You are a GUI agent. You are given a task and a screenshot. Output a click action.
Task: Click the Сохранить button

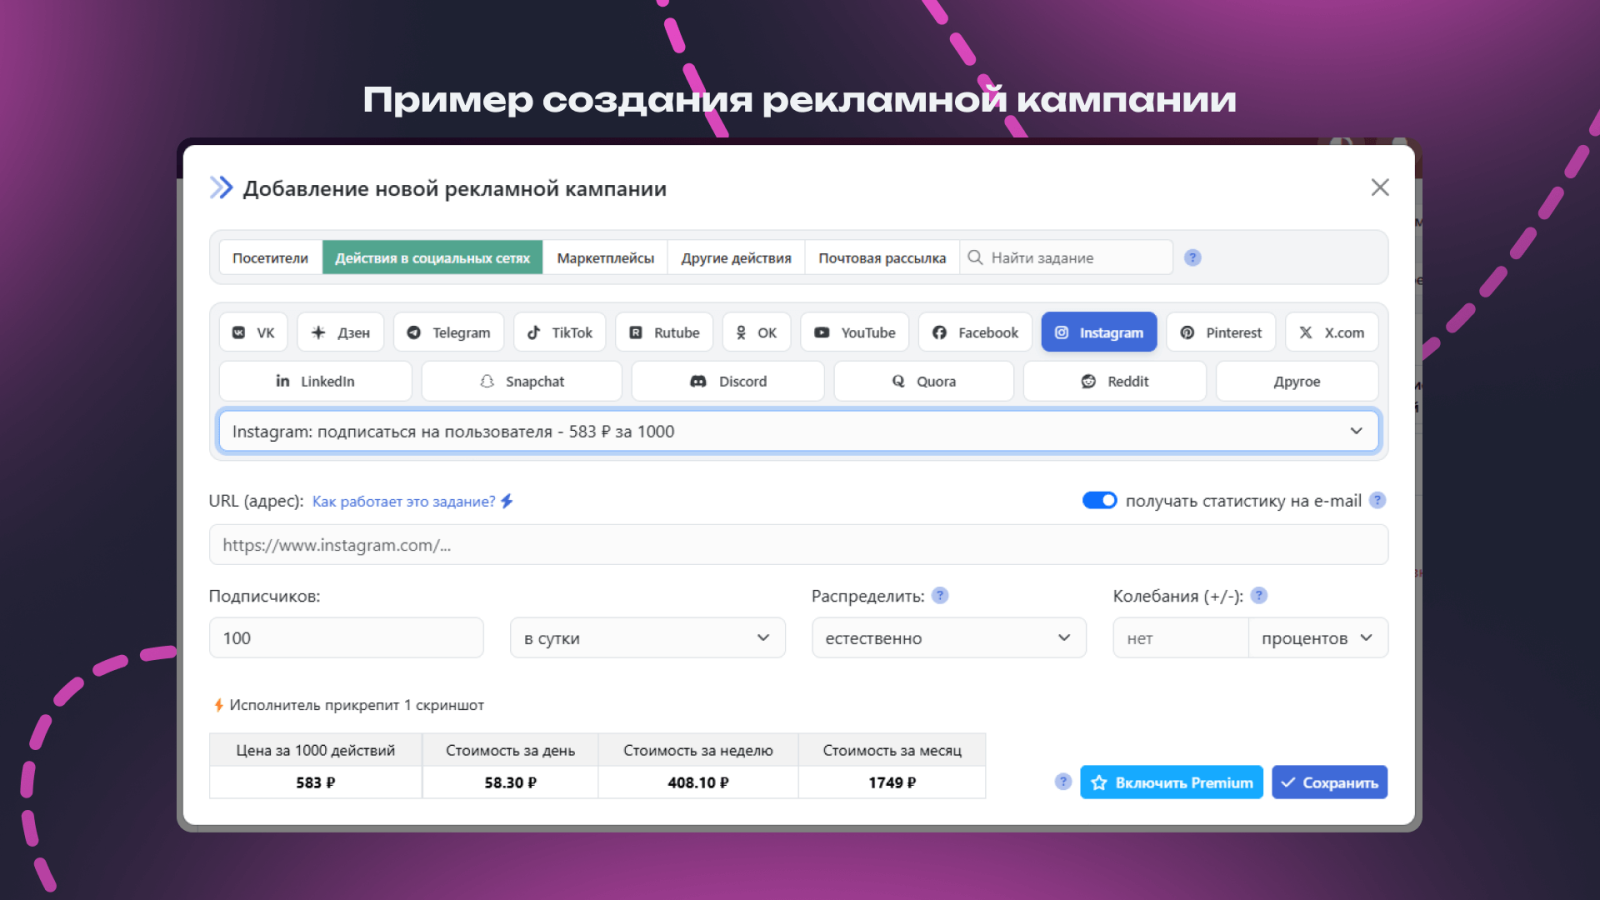tap(1329, 783)
